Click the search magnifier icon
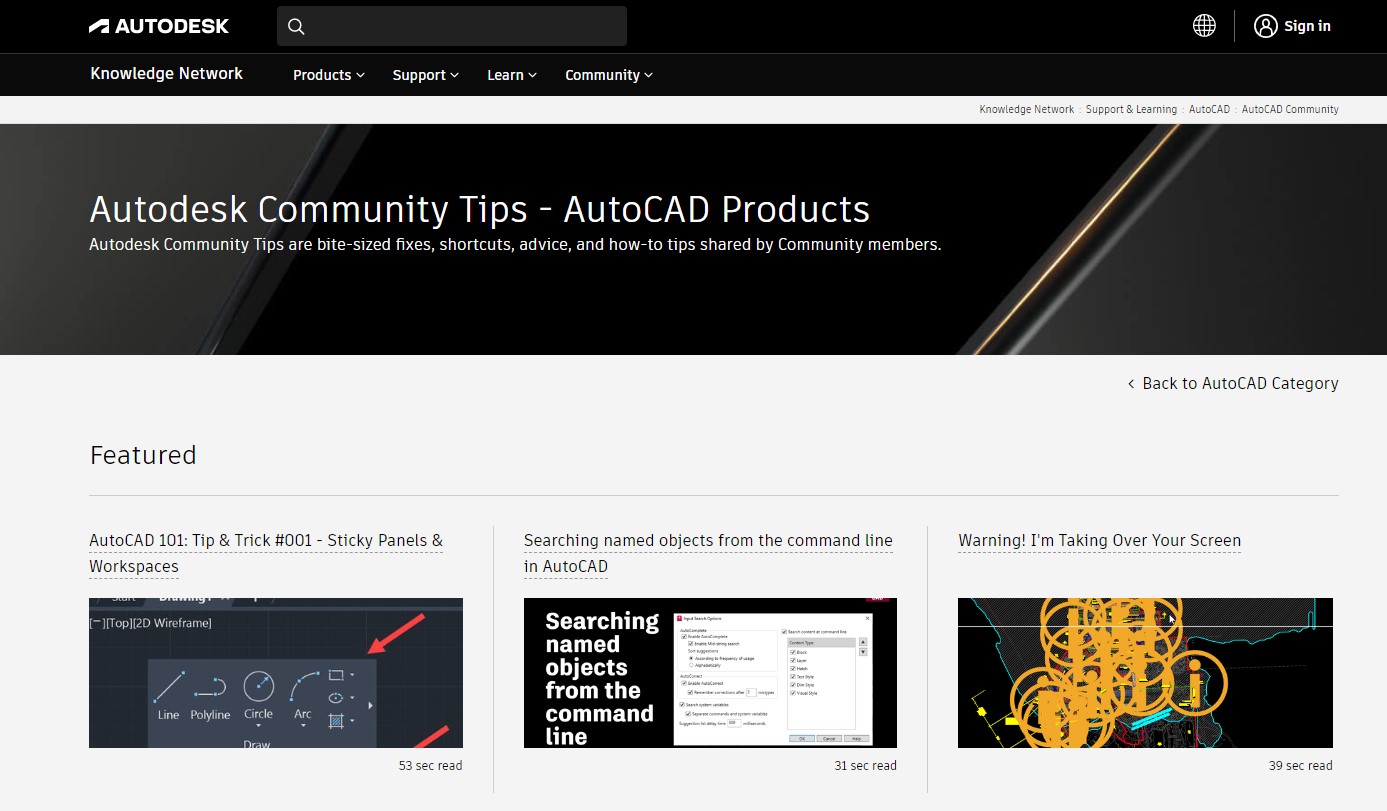The image size is (1387, 811). coord(296,26)
